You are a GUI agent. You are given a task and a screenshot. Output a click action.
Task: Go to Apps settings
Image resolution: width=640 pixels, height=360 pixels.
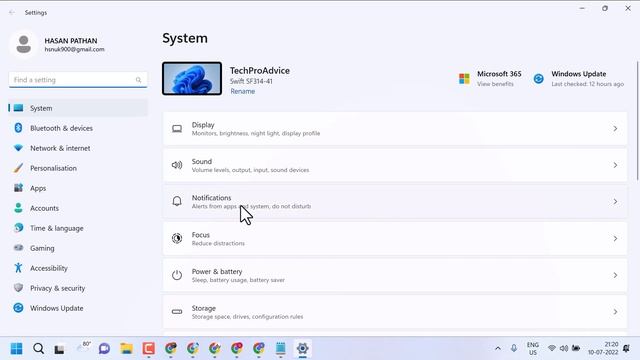coord(78,188)
